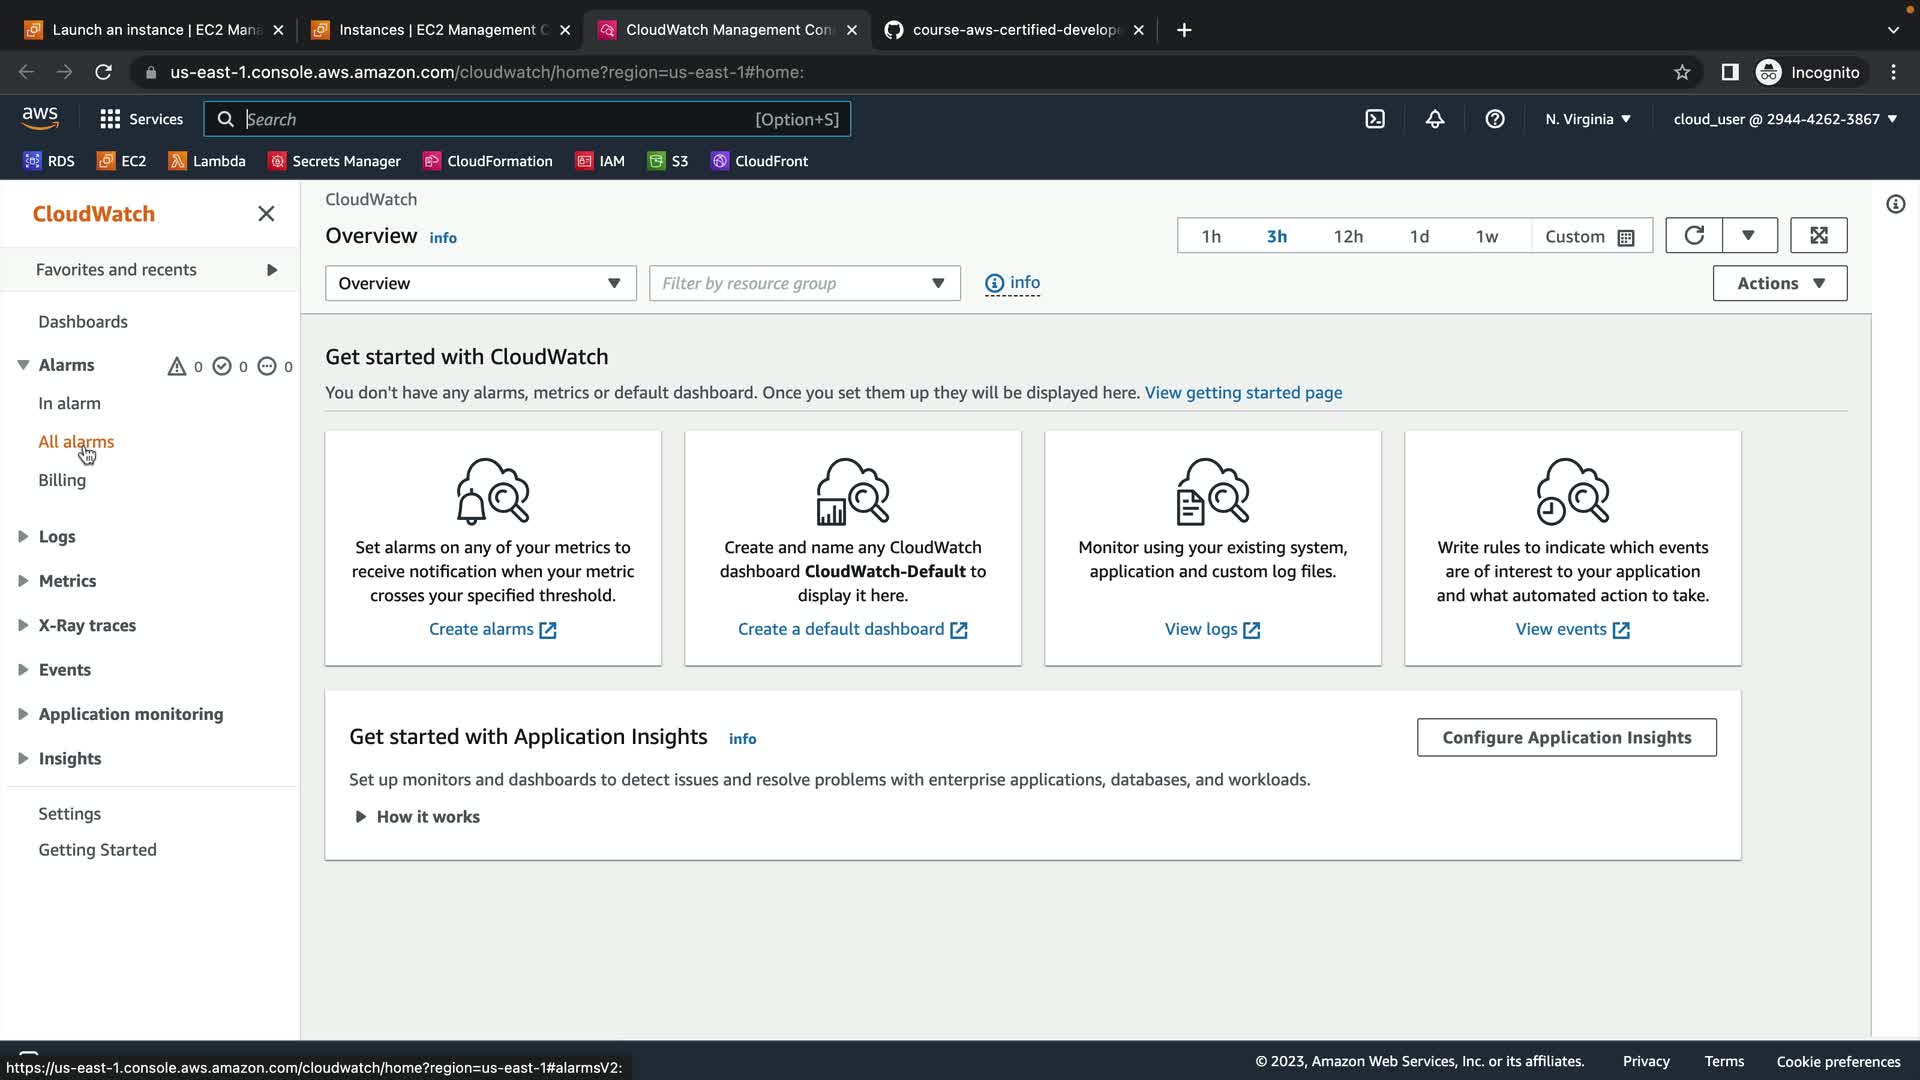The height and width of the screenshot is (1080, 1920).
Task: Select the 12h time range
Action: pos(1348,237)
